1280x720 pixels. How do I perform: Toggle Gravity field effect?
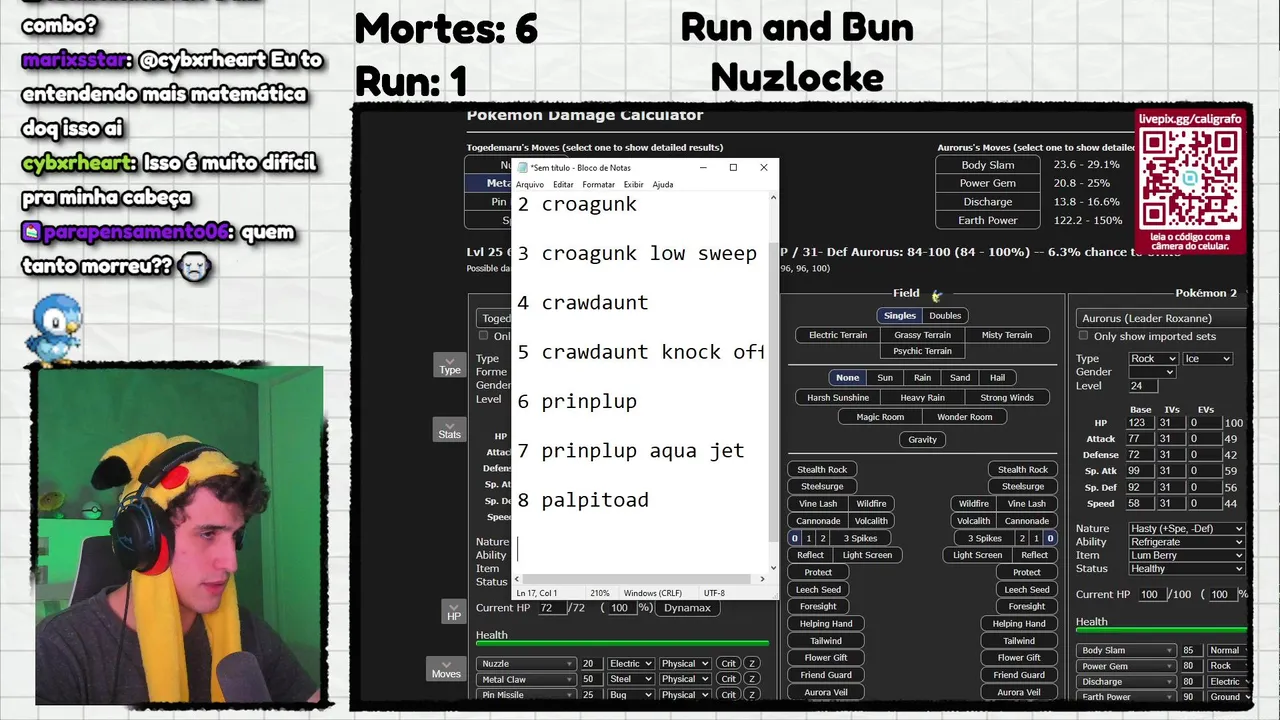pos(922,440)
